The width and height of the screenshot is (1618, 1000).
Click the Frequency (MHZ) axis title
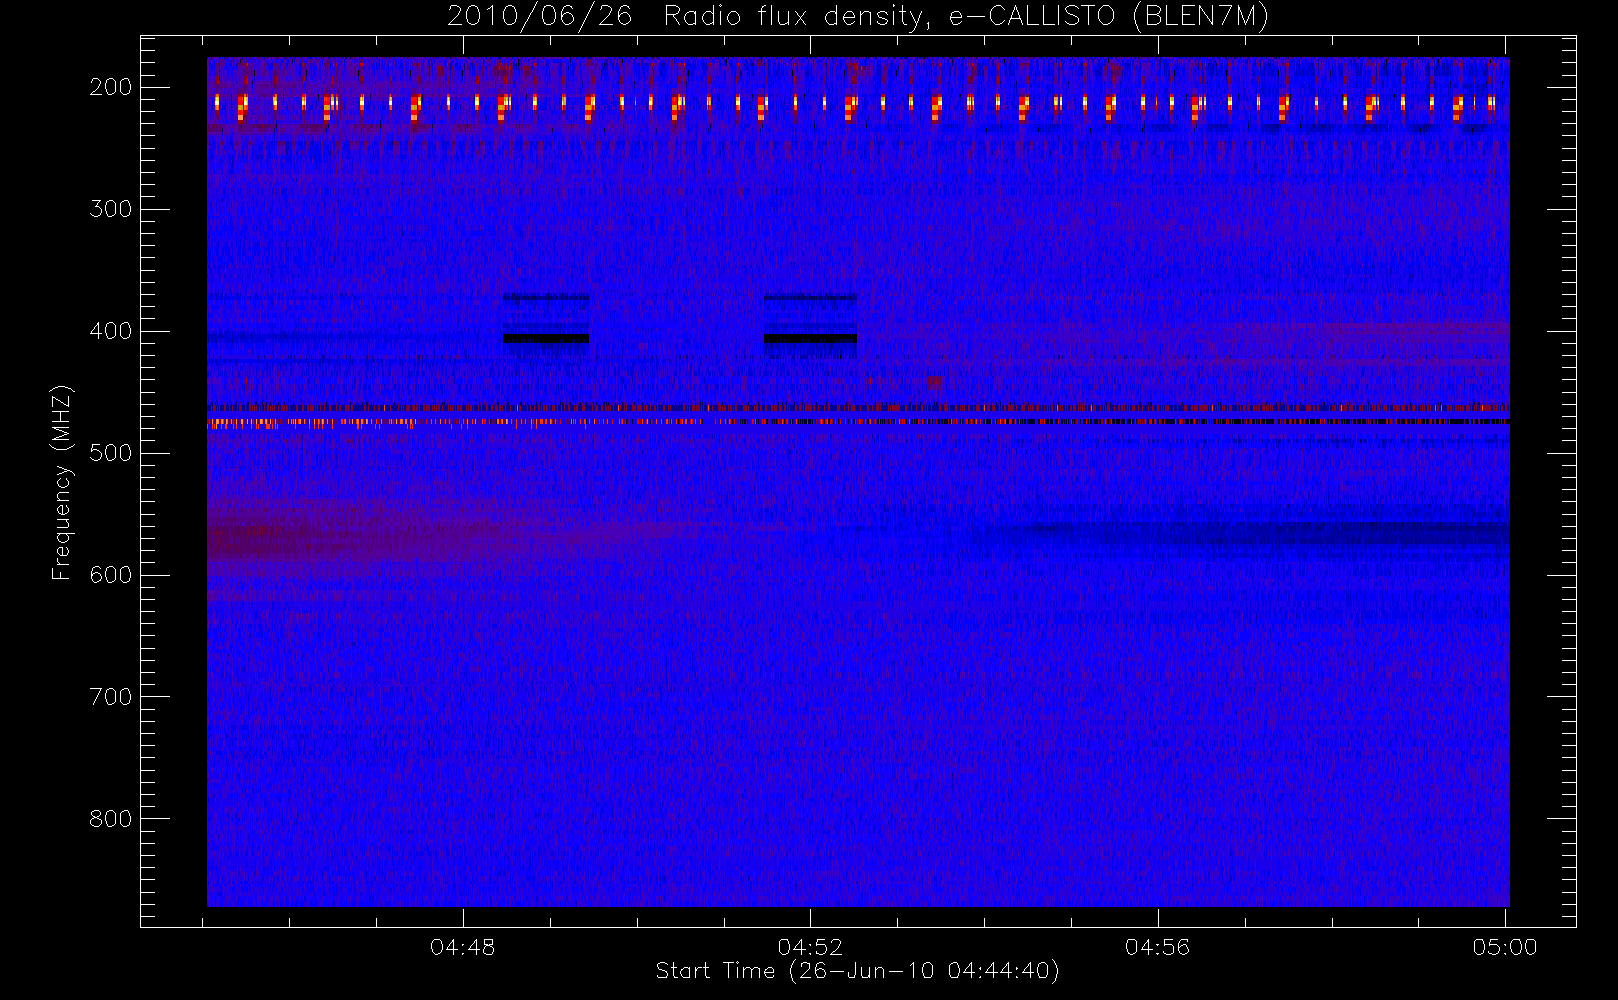[62, 482]
